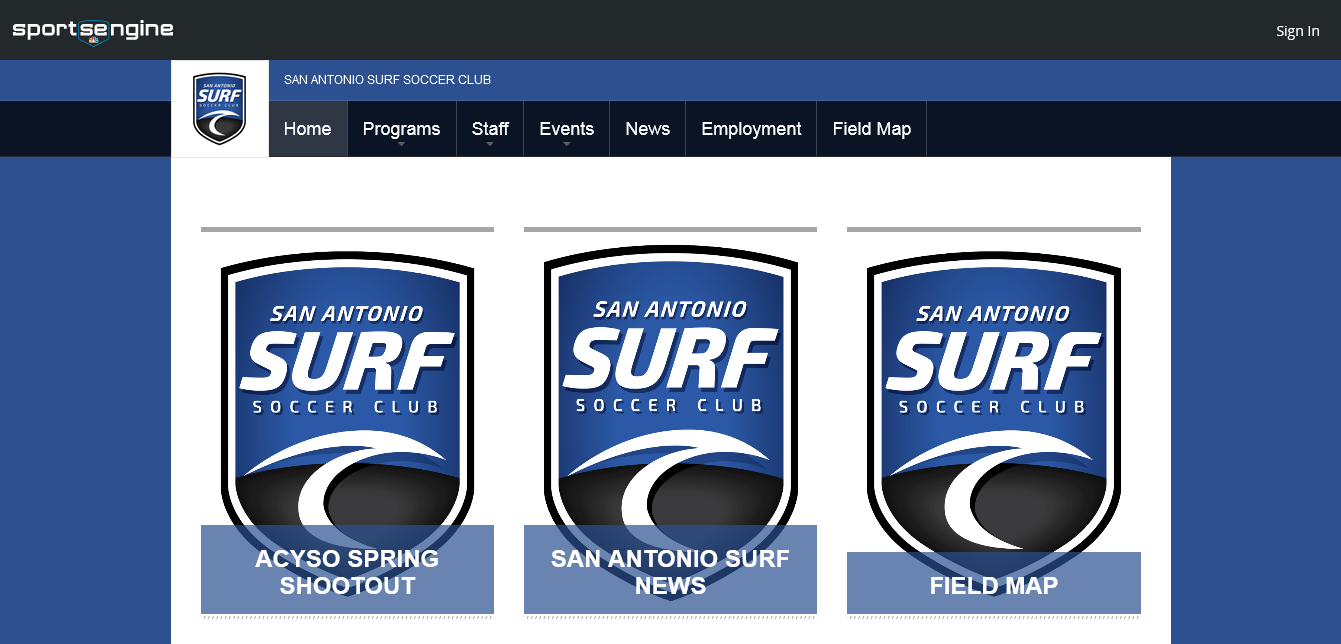The height and width of the screenshot is (644, 1341).
Task: Open the San Antonio Surf News banner
Action: point(670,570)
